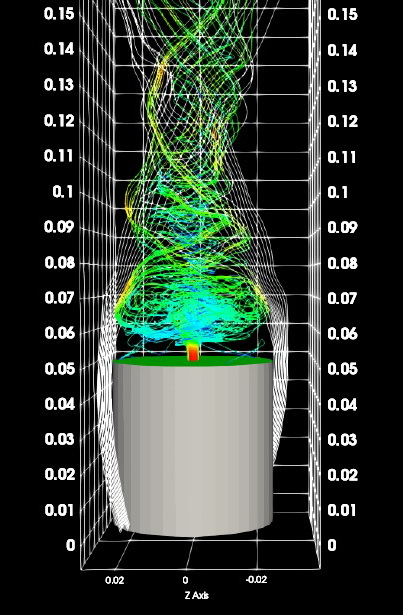
Task: Click the 0.01 label on left scale
Action: point(59,510)
